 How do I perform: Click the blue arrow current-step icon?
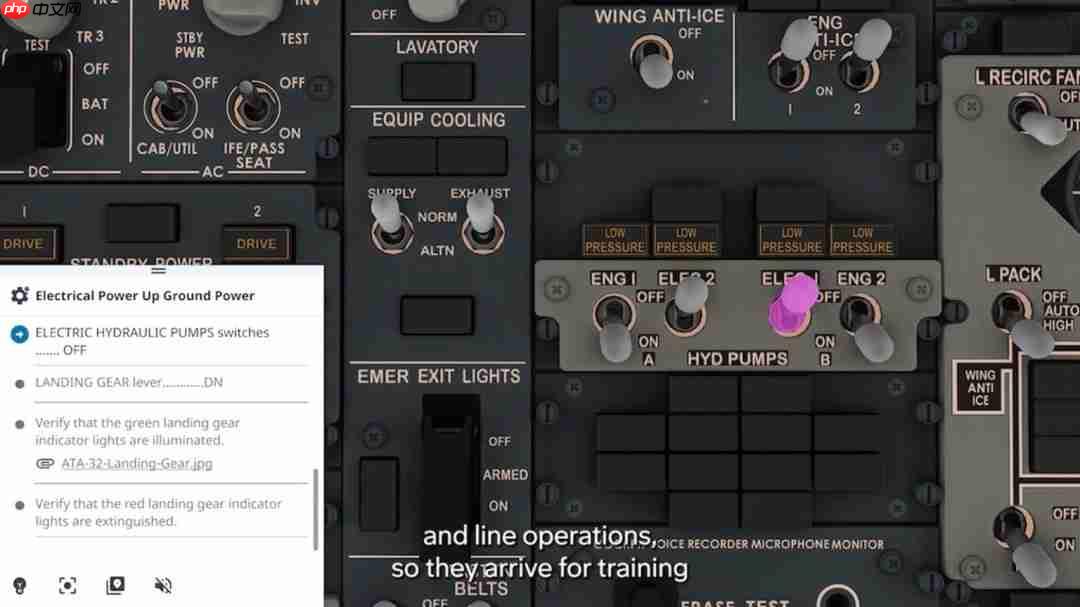click(x=19, y=334)
